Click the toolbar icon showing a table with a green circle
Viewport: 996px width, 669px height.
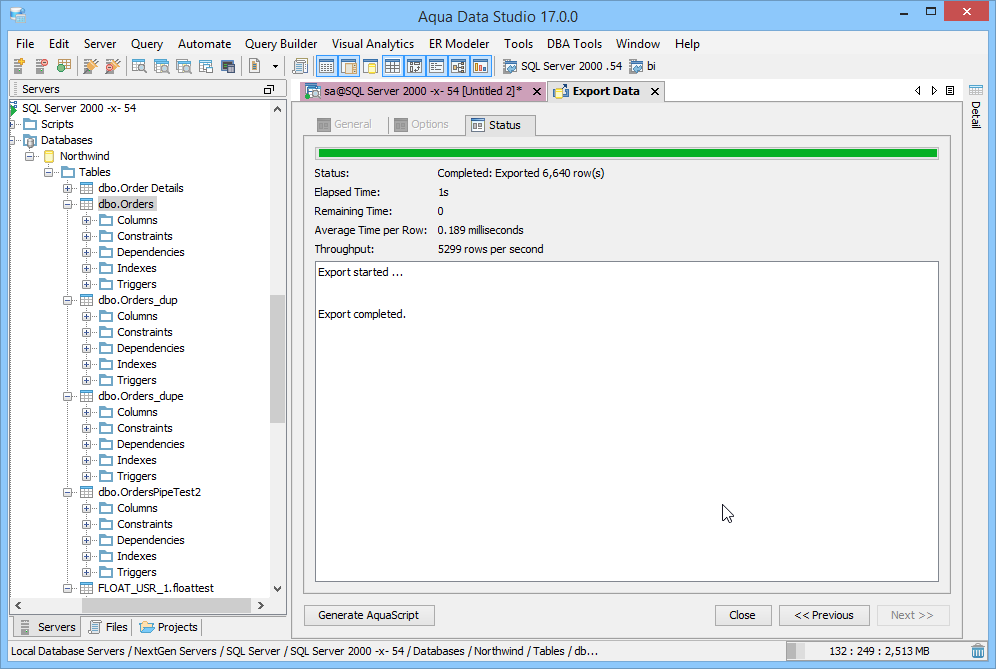tap(64, 65)
